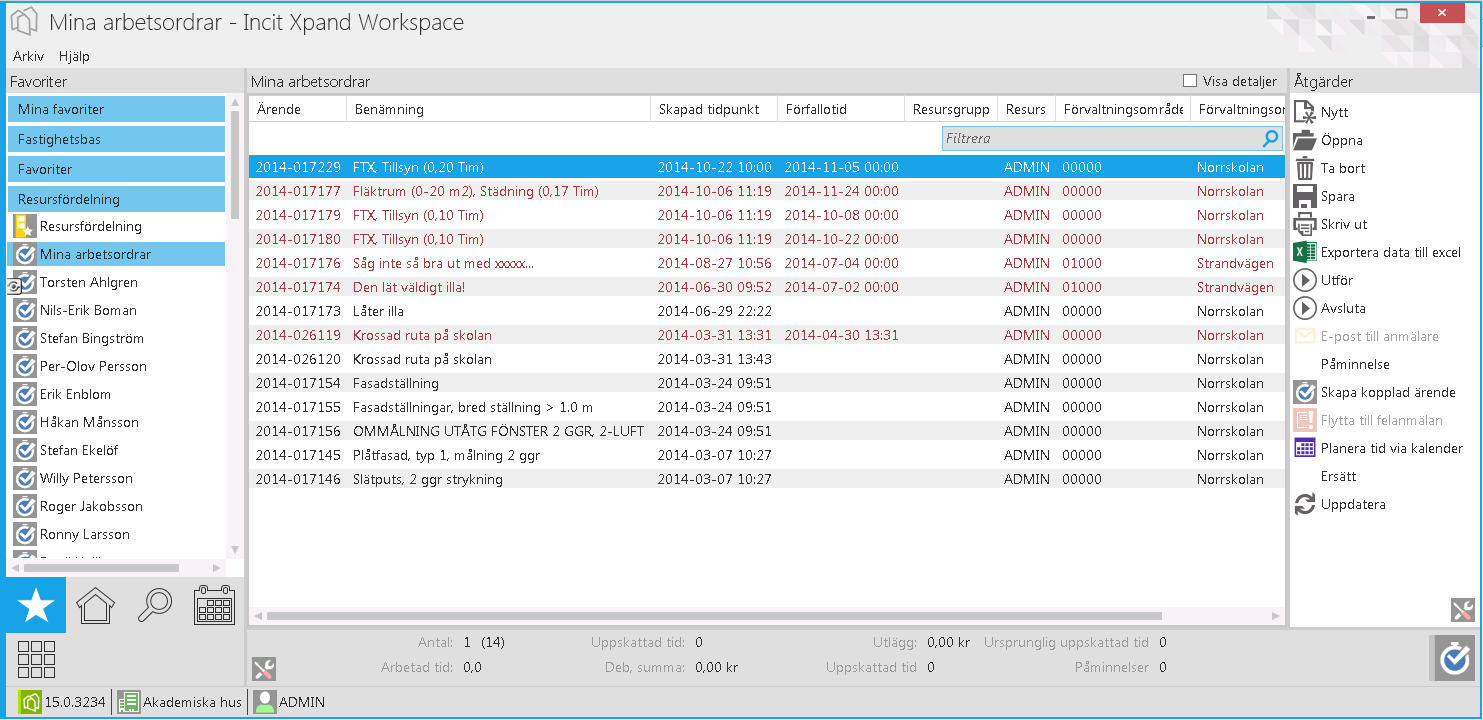Sort by the Resurs column header
Screen dimensions: 1483x720
[1026, 109]
